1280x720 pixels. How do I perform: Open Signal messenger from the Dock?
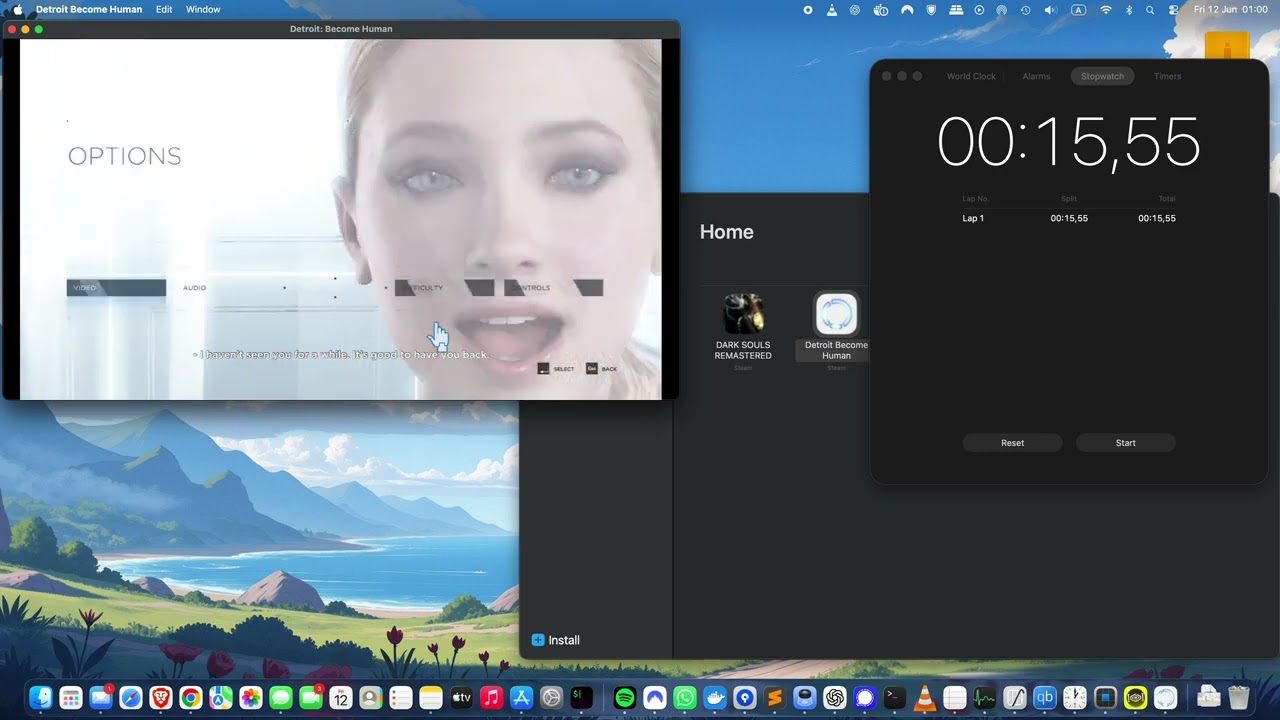point(865,698)
